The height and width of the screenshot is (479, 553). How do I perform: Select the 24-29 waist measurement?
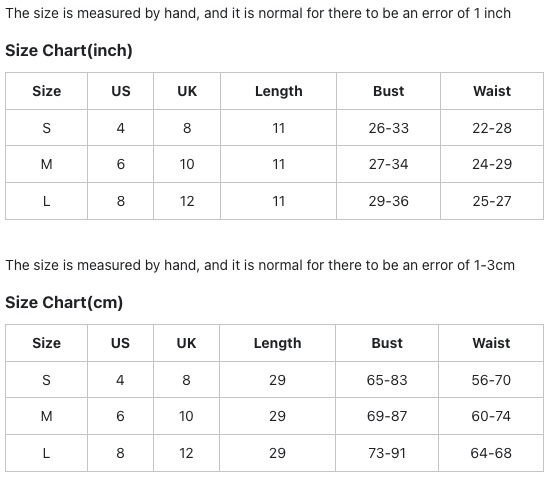(x=492, y=164)
